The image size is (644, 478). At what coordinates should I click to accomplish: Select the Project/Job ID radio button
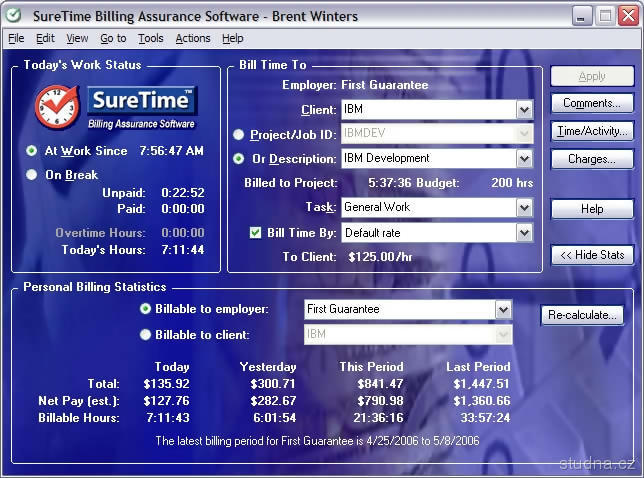238,134
